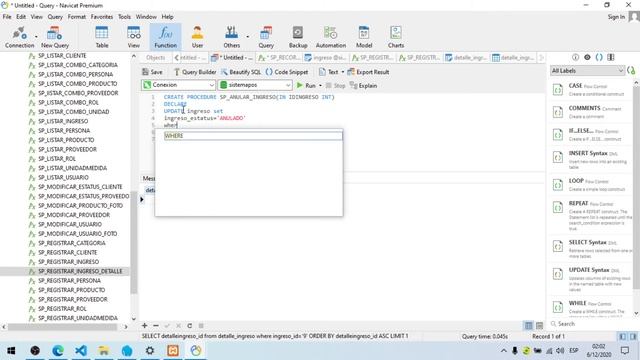Switch to the Objects tab
Screen dimensions: 640x360
(156, 58)
